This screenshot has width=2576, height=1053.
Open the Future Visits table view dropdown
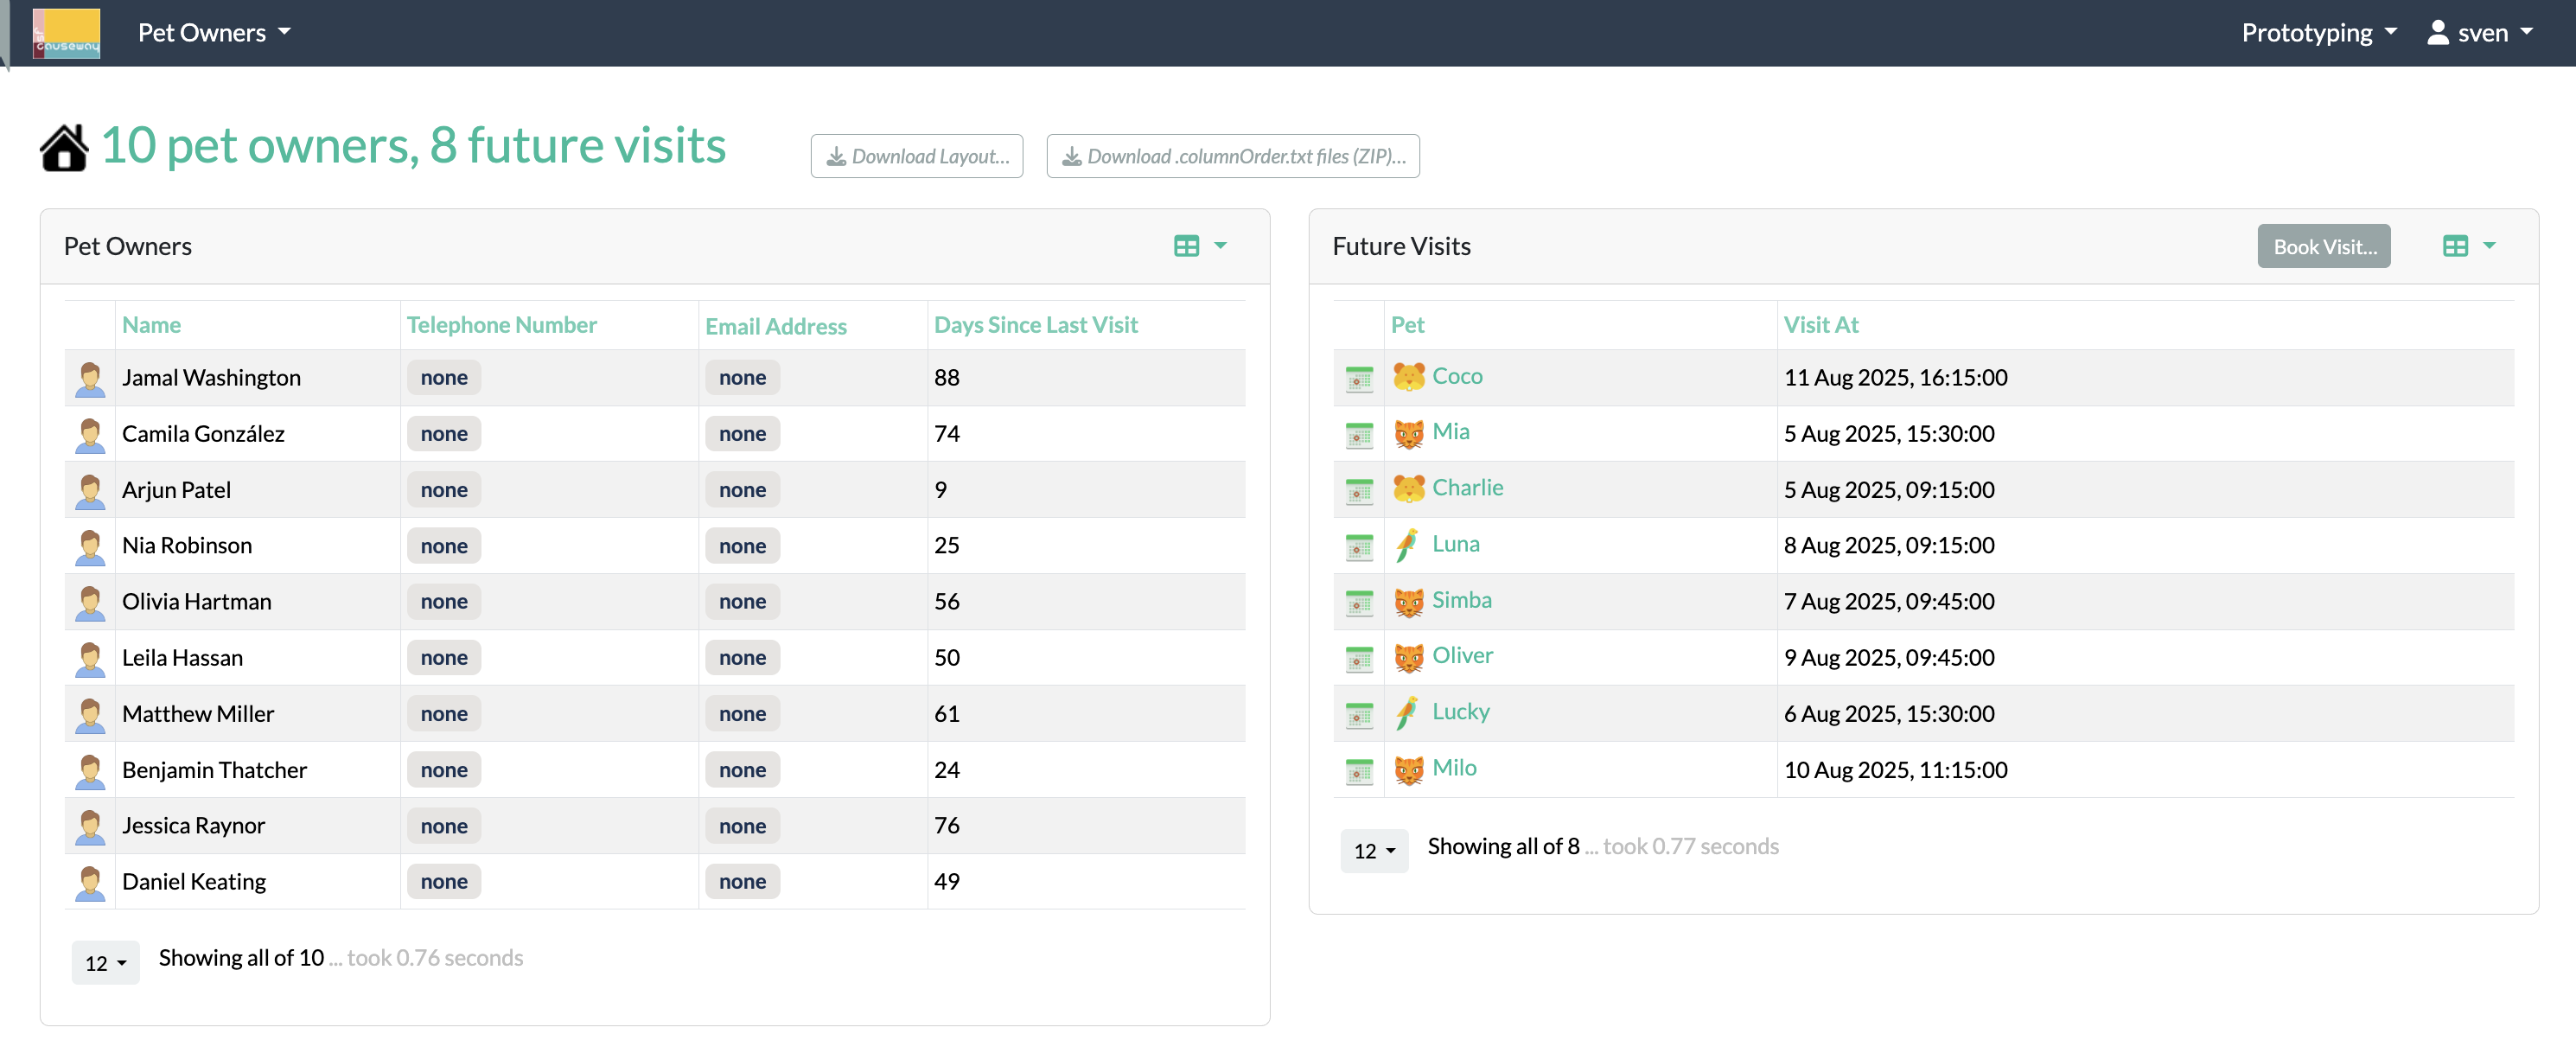2469,246
